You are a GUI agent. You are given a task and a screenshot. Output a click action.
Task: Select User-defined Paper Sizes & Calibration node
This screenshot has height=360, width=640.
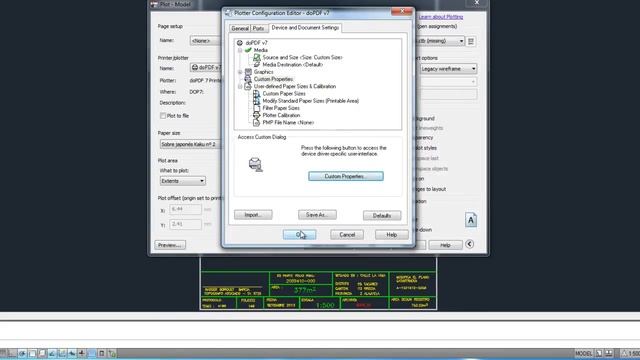(295, 87)
